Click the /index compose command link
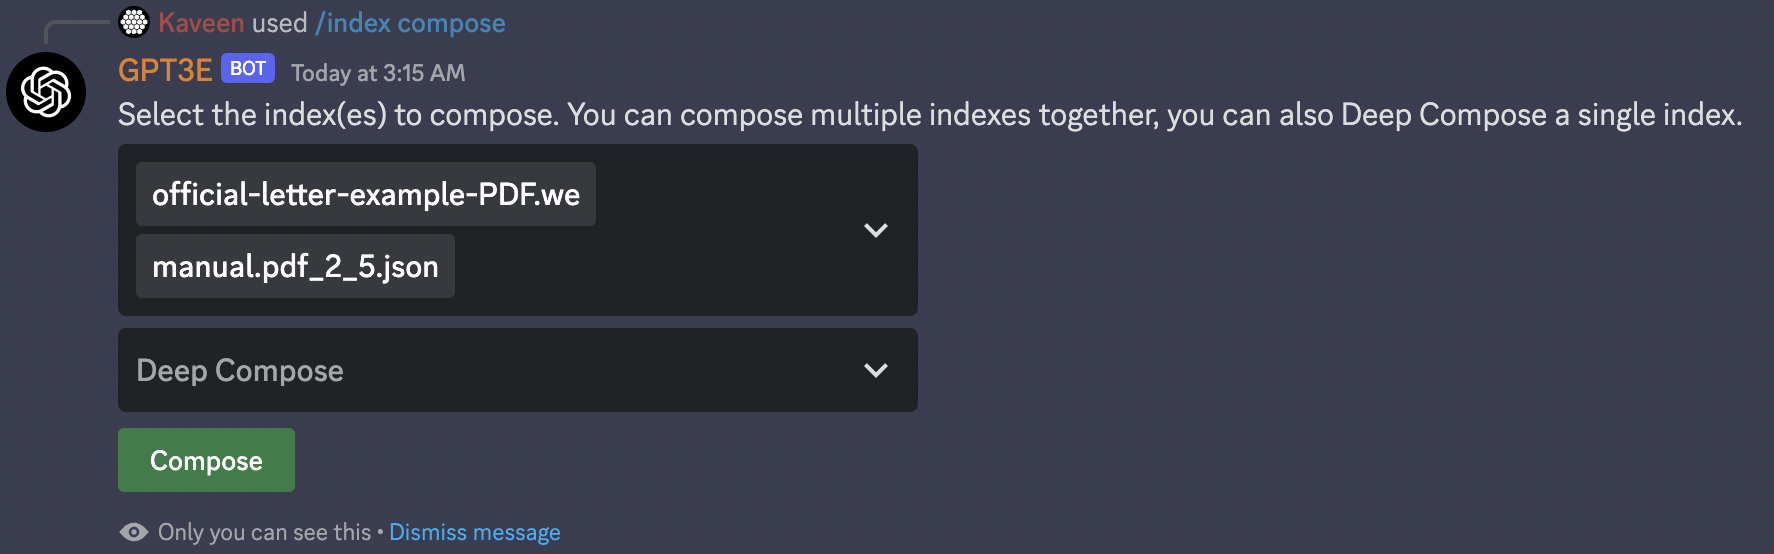The height and width of the screenshot is (554, 1774). click(410, 22)
